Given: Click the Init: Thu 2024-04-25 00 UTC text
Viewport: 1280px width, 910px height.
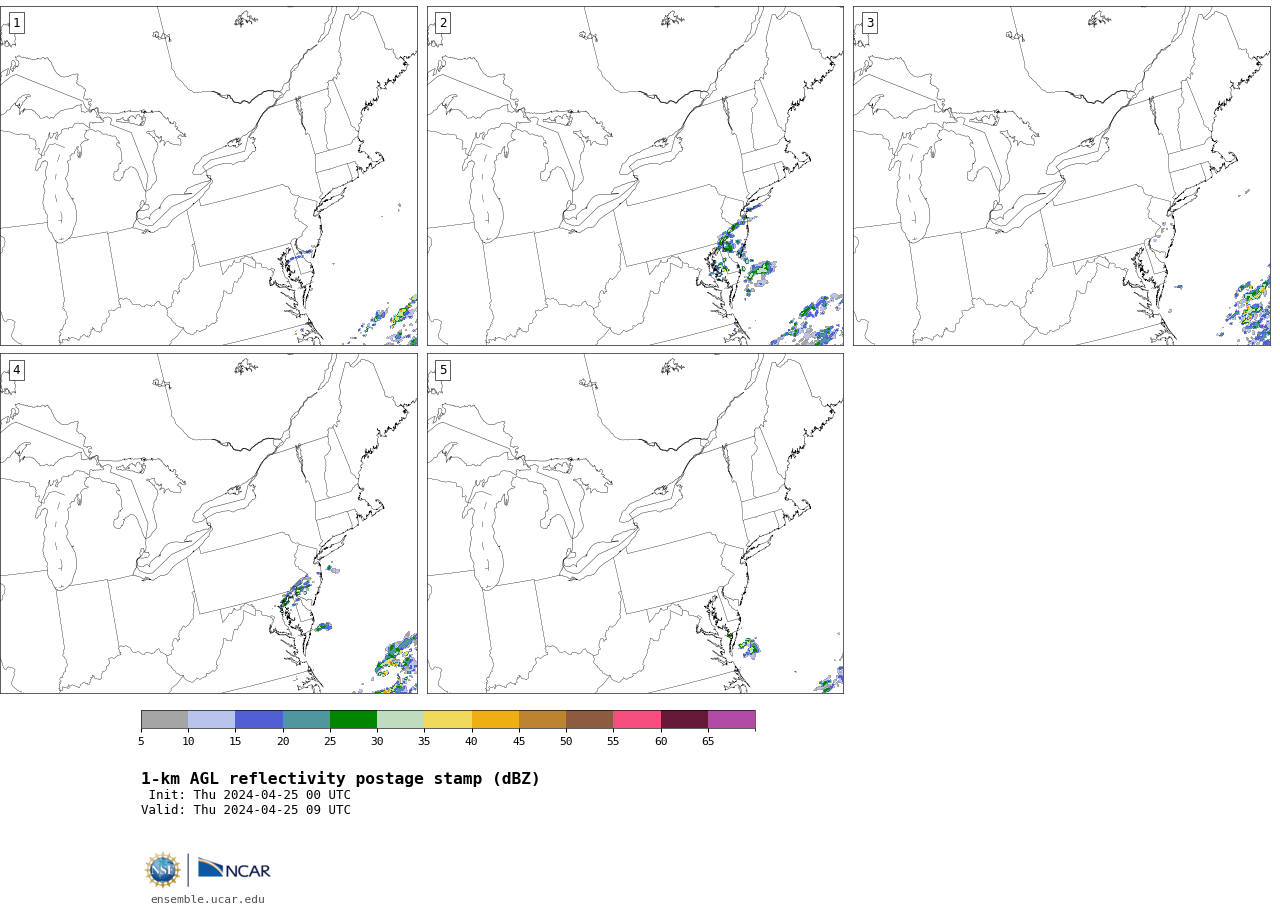Looking at the screenshot, I should [250, 795].
